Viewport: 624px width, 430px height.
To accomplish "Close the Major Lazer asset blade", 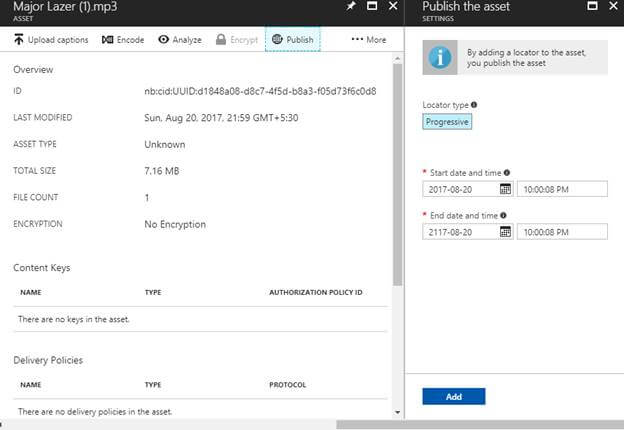I will tap(393, 6).
